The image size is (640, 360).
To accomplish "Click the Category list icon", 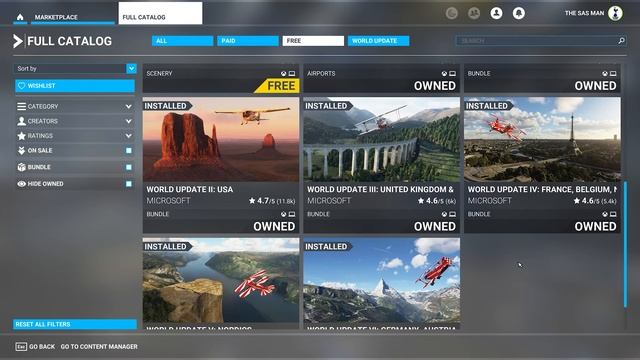I will 22,106.
